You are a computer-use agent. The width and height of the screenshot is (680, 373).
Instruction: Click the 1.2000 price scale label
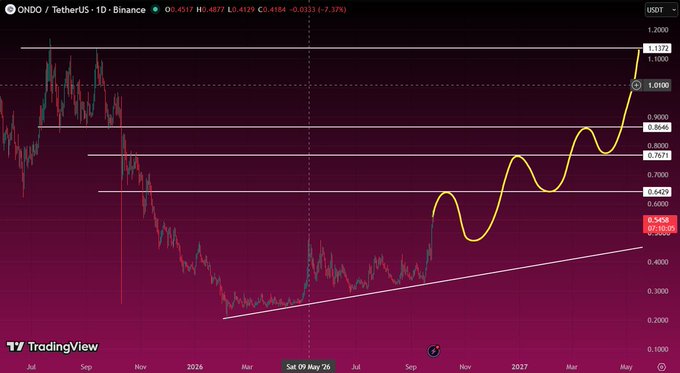point(657,30)
